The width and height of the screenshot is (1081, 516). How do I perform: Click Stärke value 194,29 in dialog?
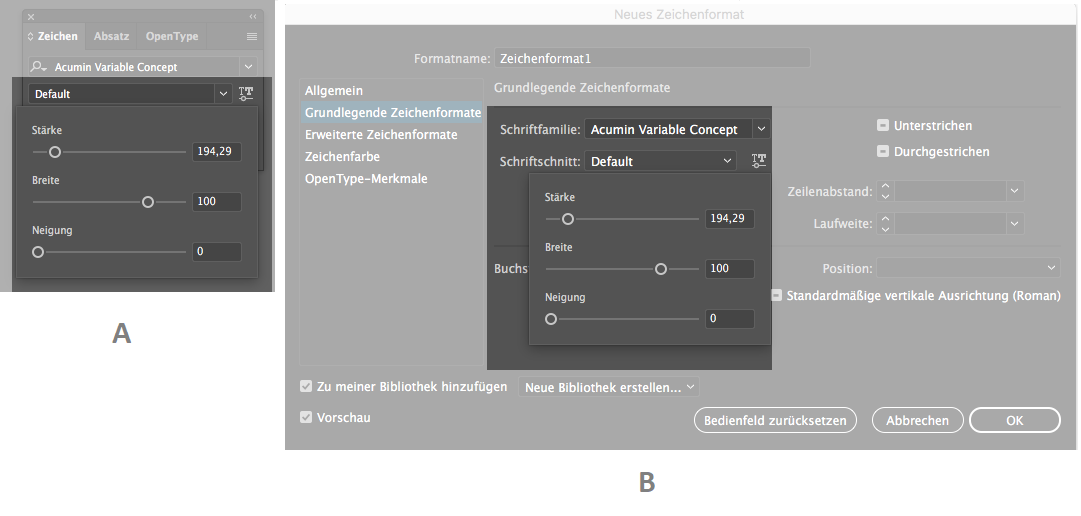[x=729, y=219]
